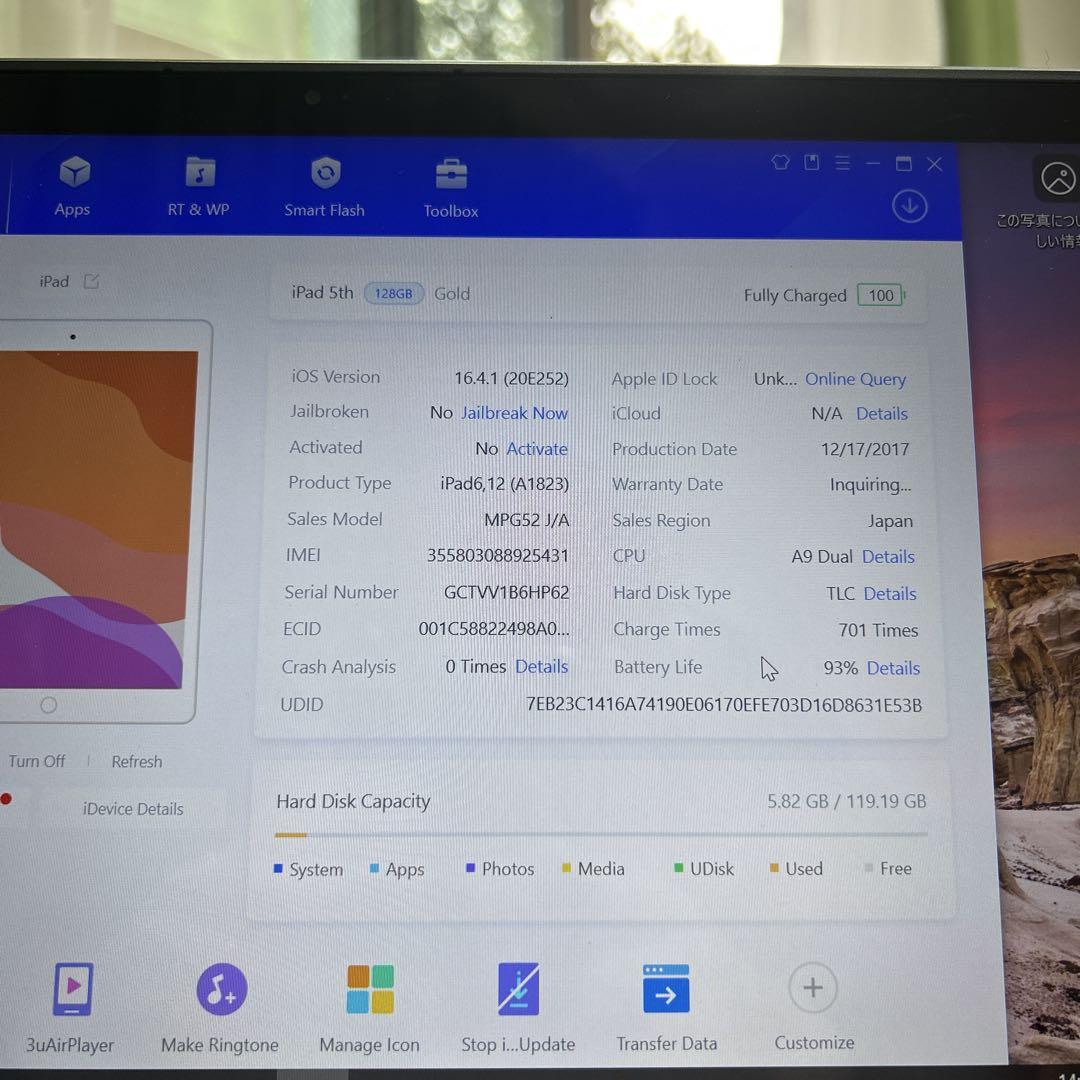Click Turn Off button
The width and height of the screenshot is (1080, 1080).
[37, 761]
